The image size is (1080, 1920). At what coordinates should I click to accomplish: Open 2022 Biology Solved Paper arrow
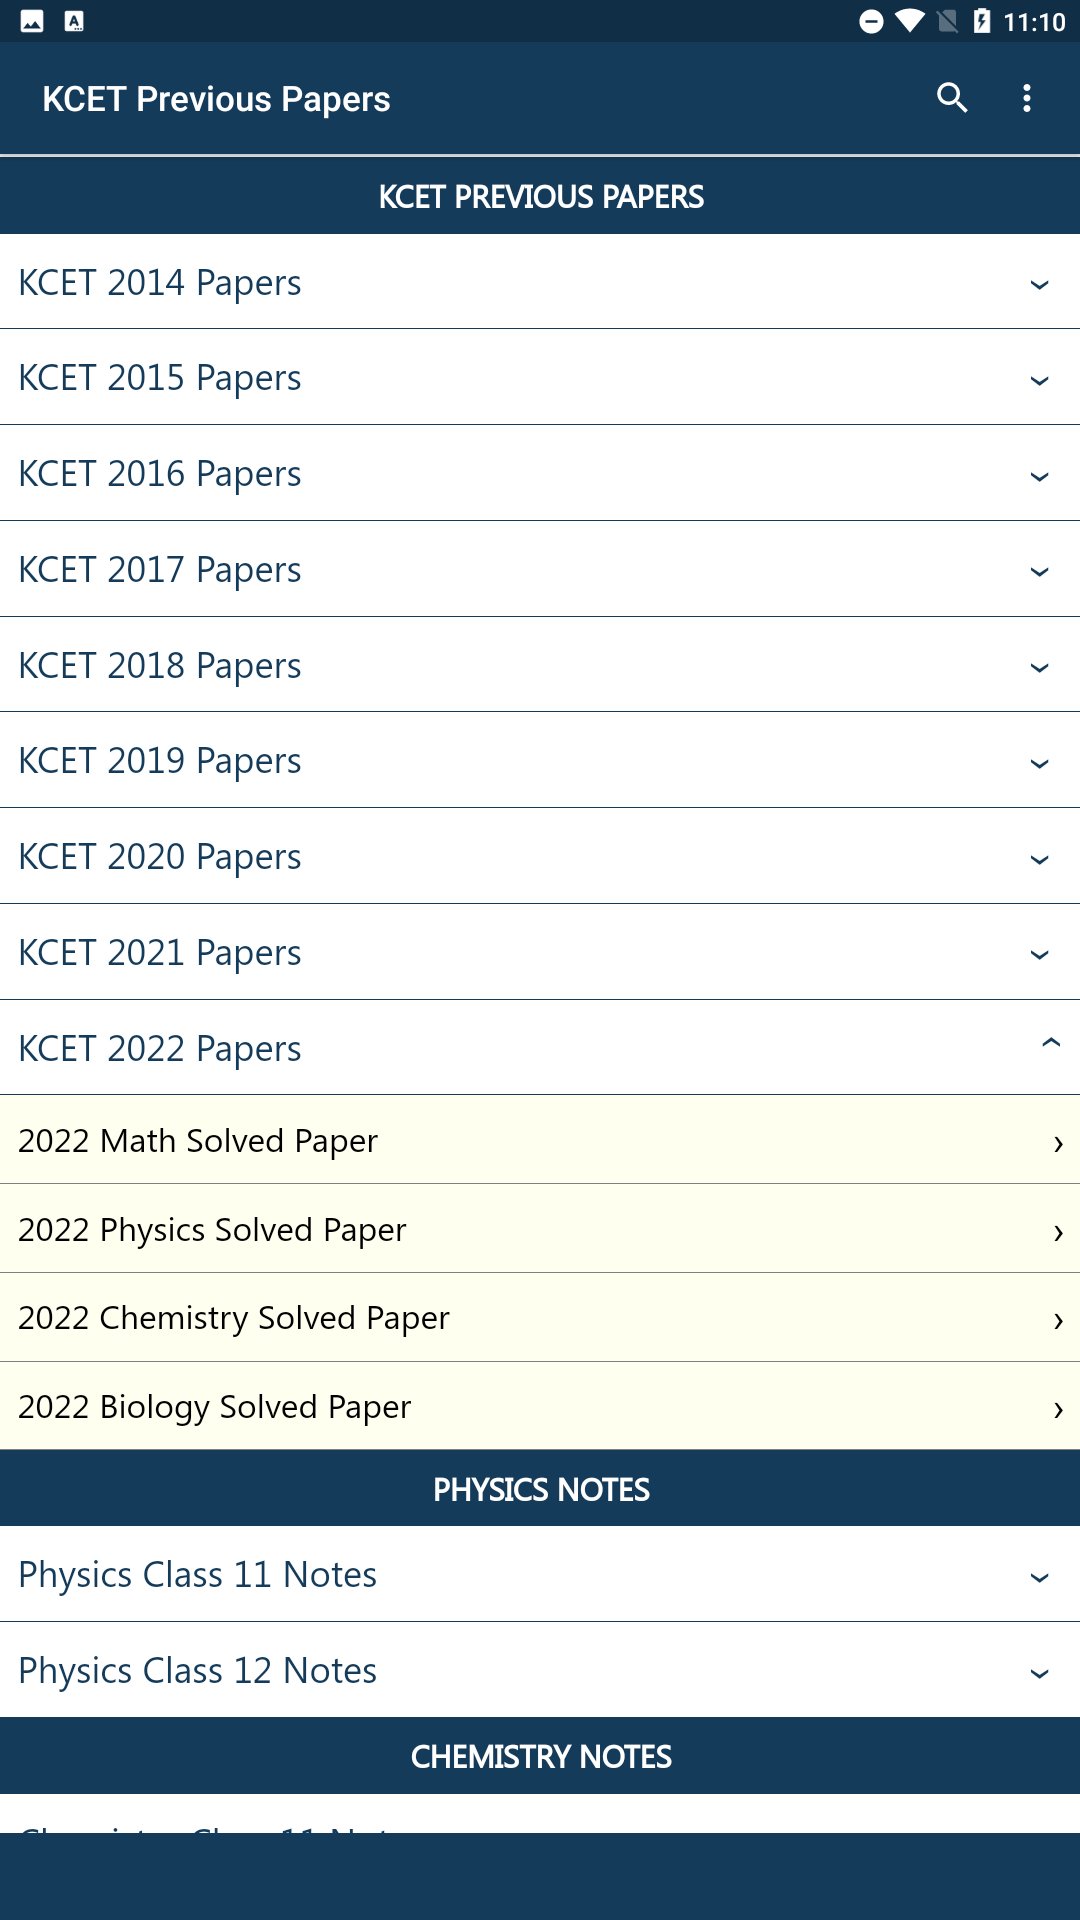[x=1058, y=1408]
